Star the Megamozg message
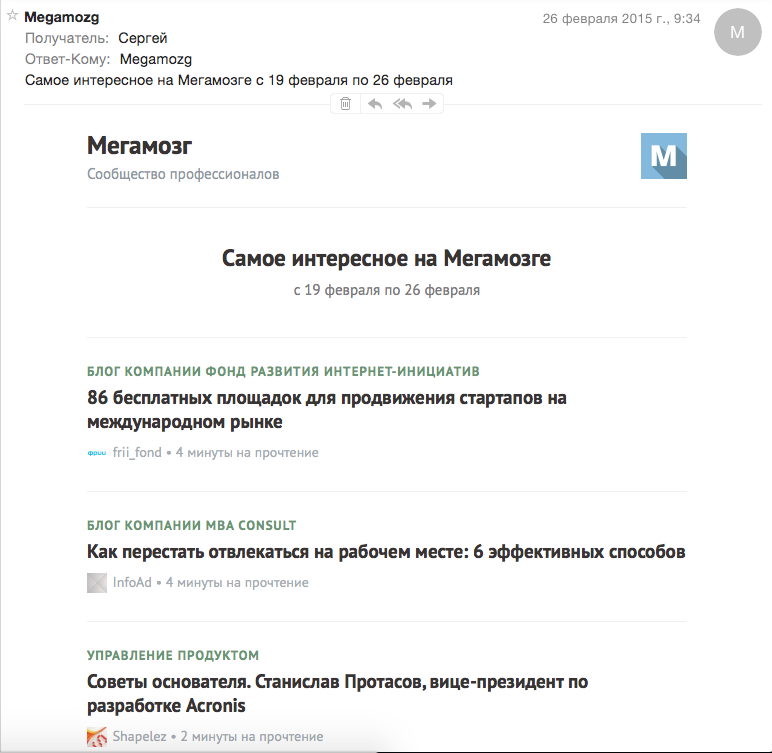772x753 pixels. [x=12, y=15]
